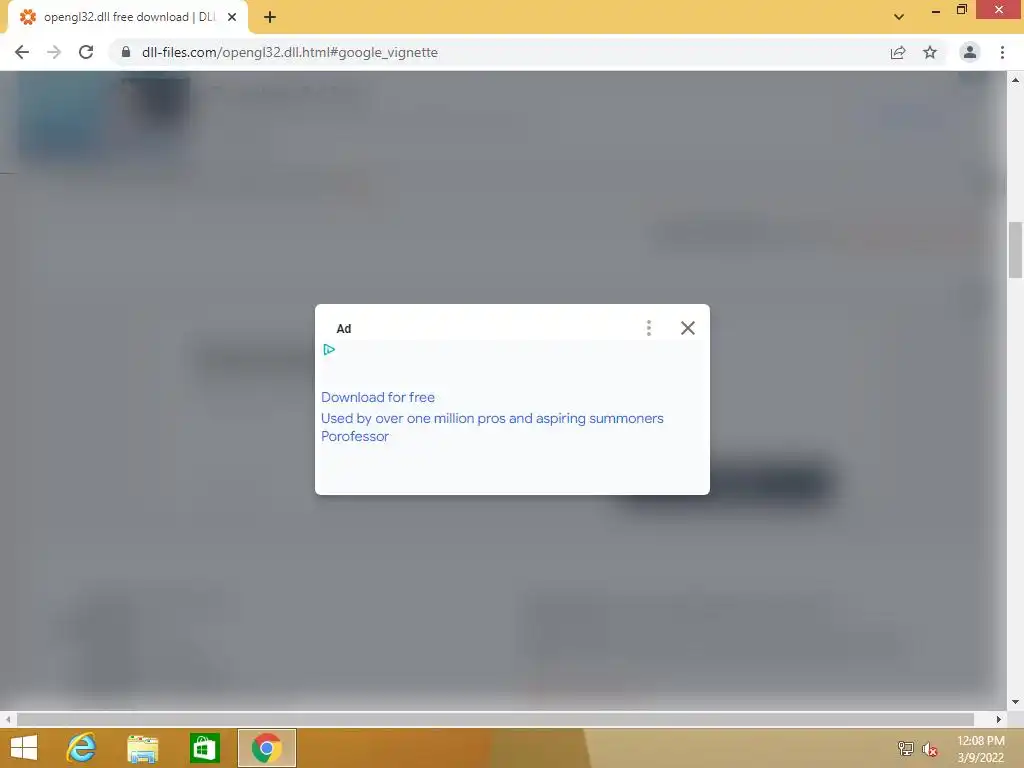Screen dimensions: 1024x768
Task: Click the vertical scrollbar up arrow
Action: [1015, 80]
